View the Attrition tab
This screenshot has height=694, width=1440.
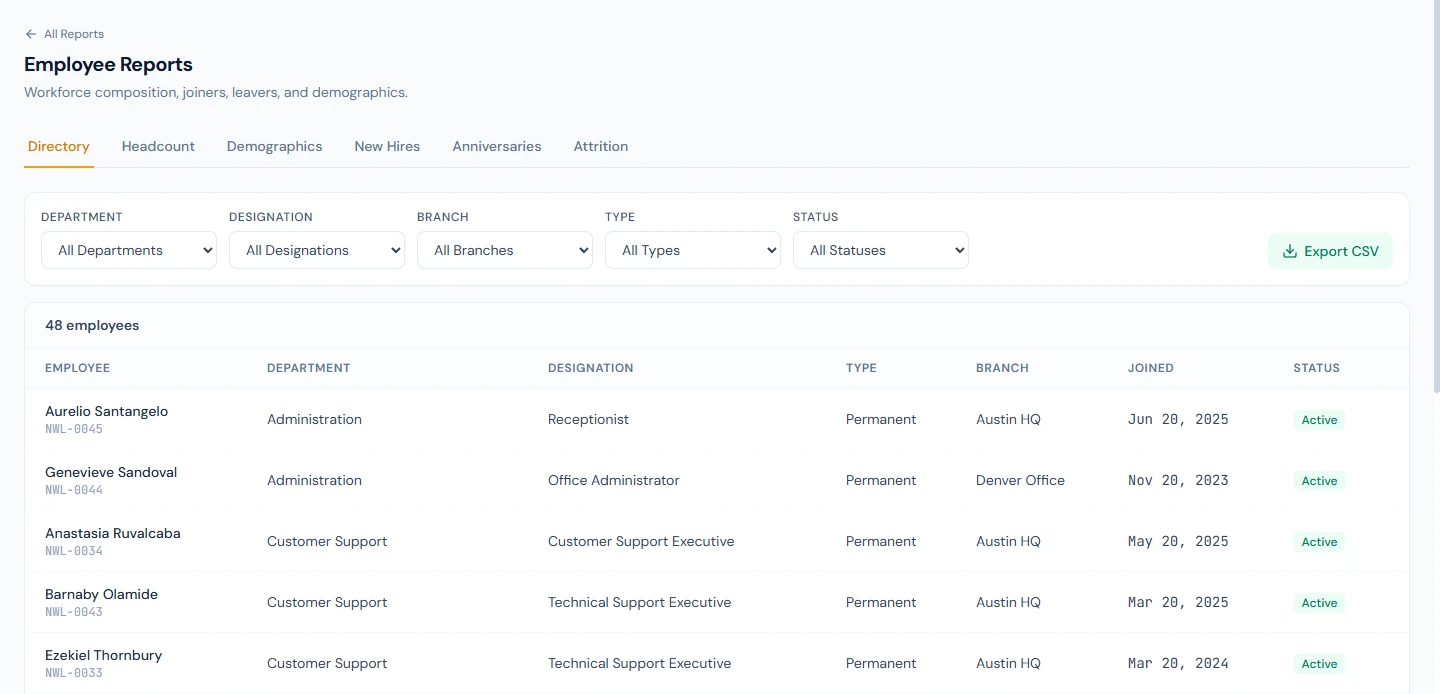601,146
